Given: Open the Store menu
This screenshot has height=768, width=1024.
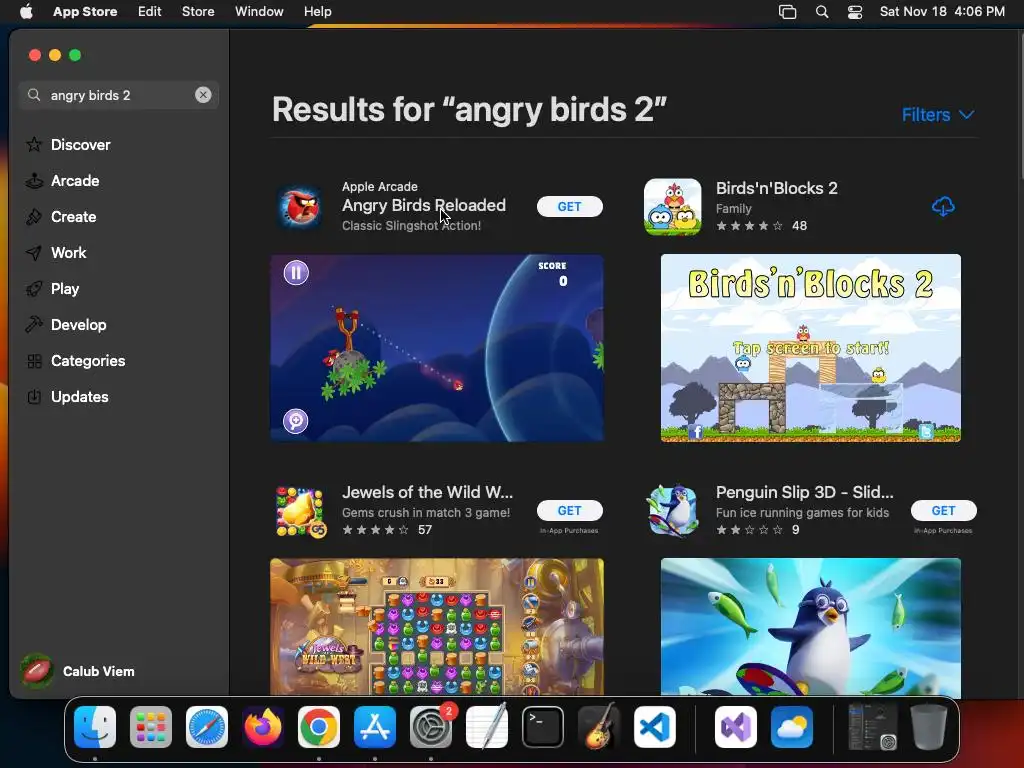Looking at the screenshot, I should (198, 12).
